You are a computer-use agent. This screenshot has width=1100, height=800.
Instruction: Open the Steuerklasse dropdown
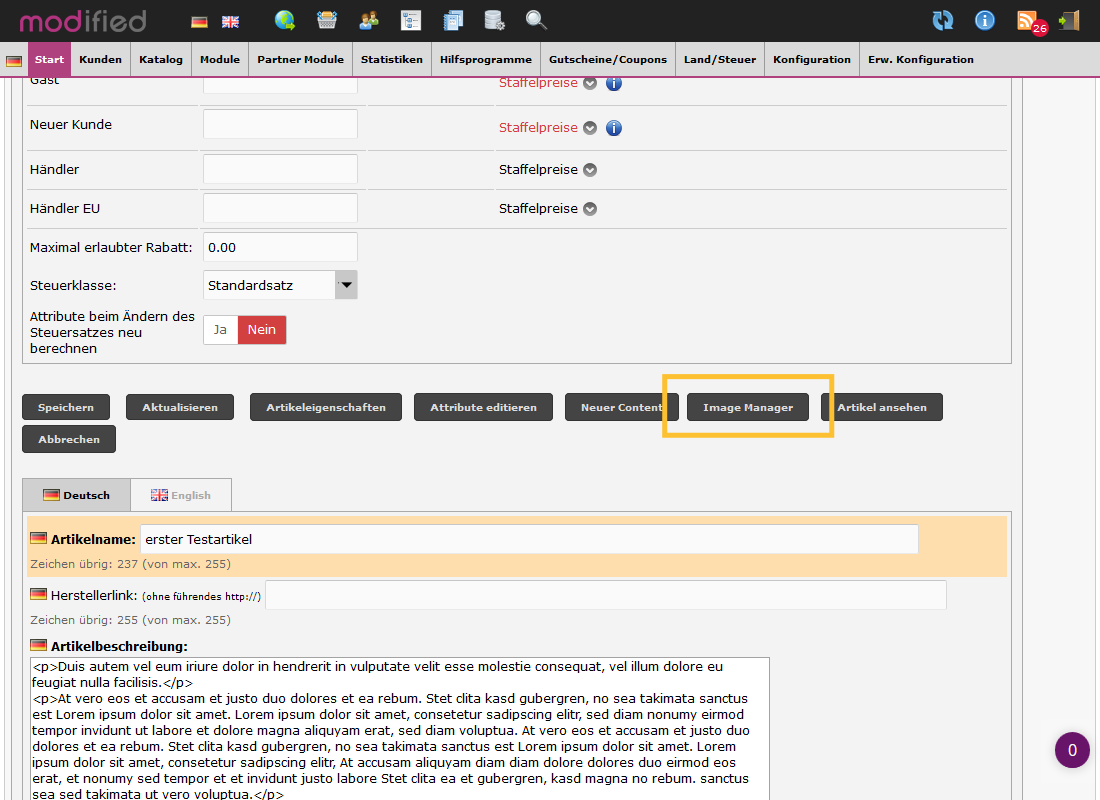point(346,284)
